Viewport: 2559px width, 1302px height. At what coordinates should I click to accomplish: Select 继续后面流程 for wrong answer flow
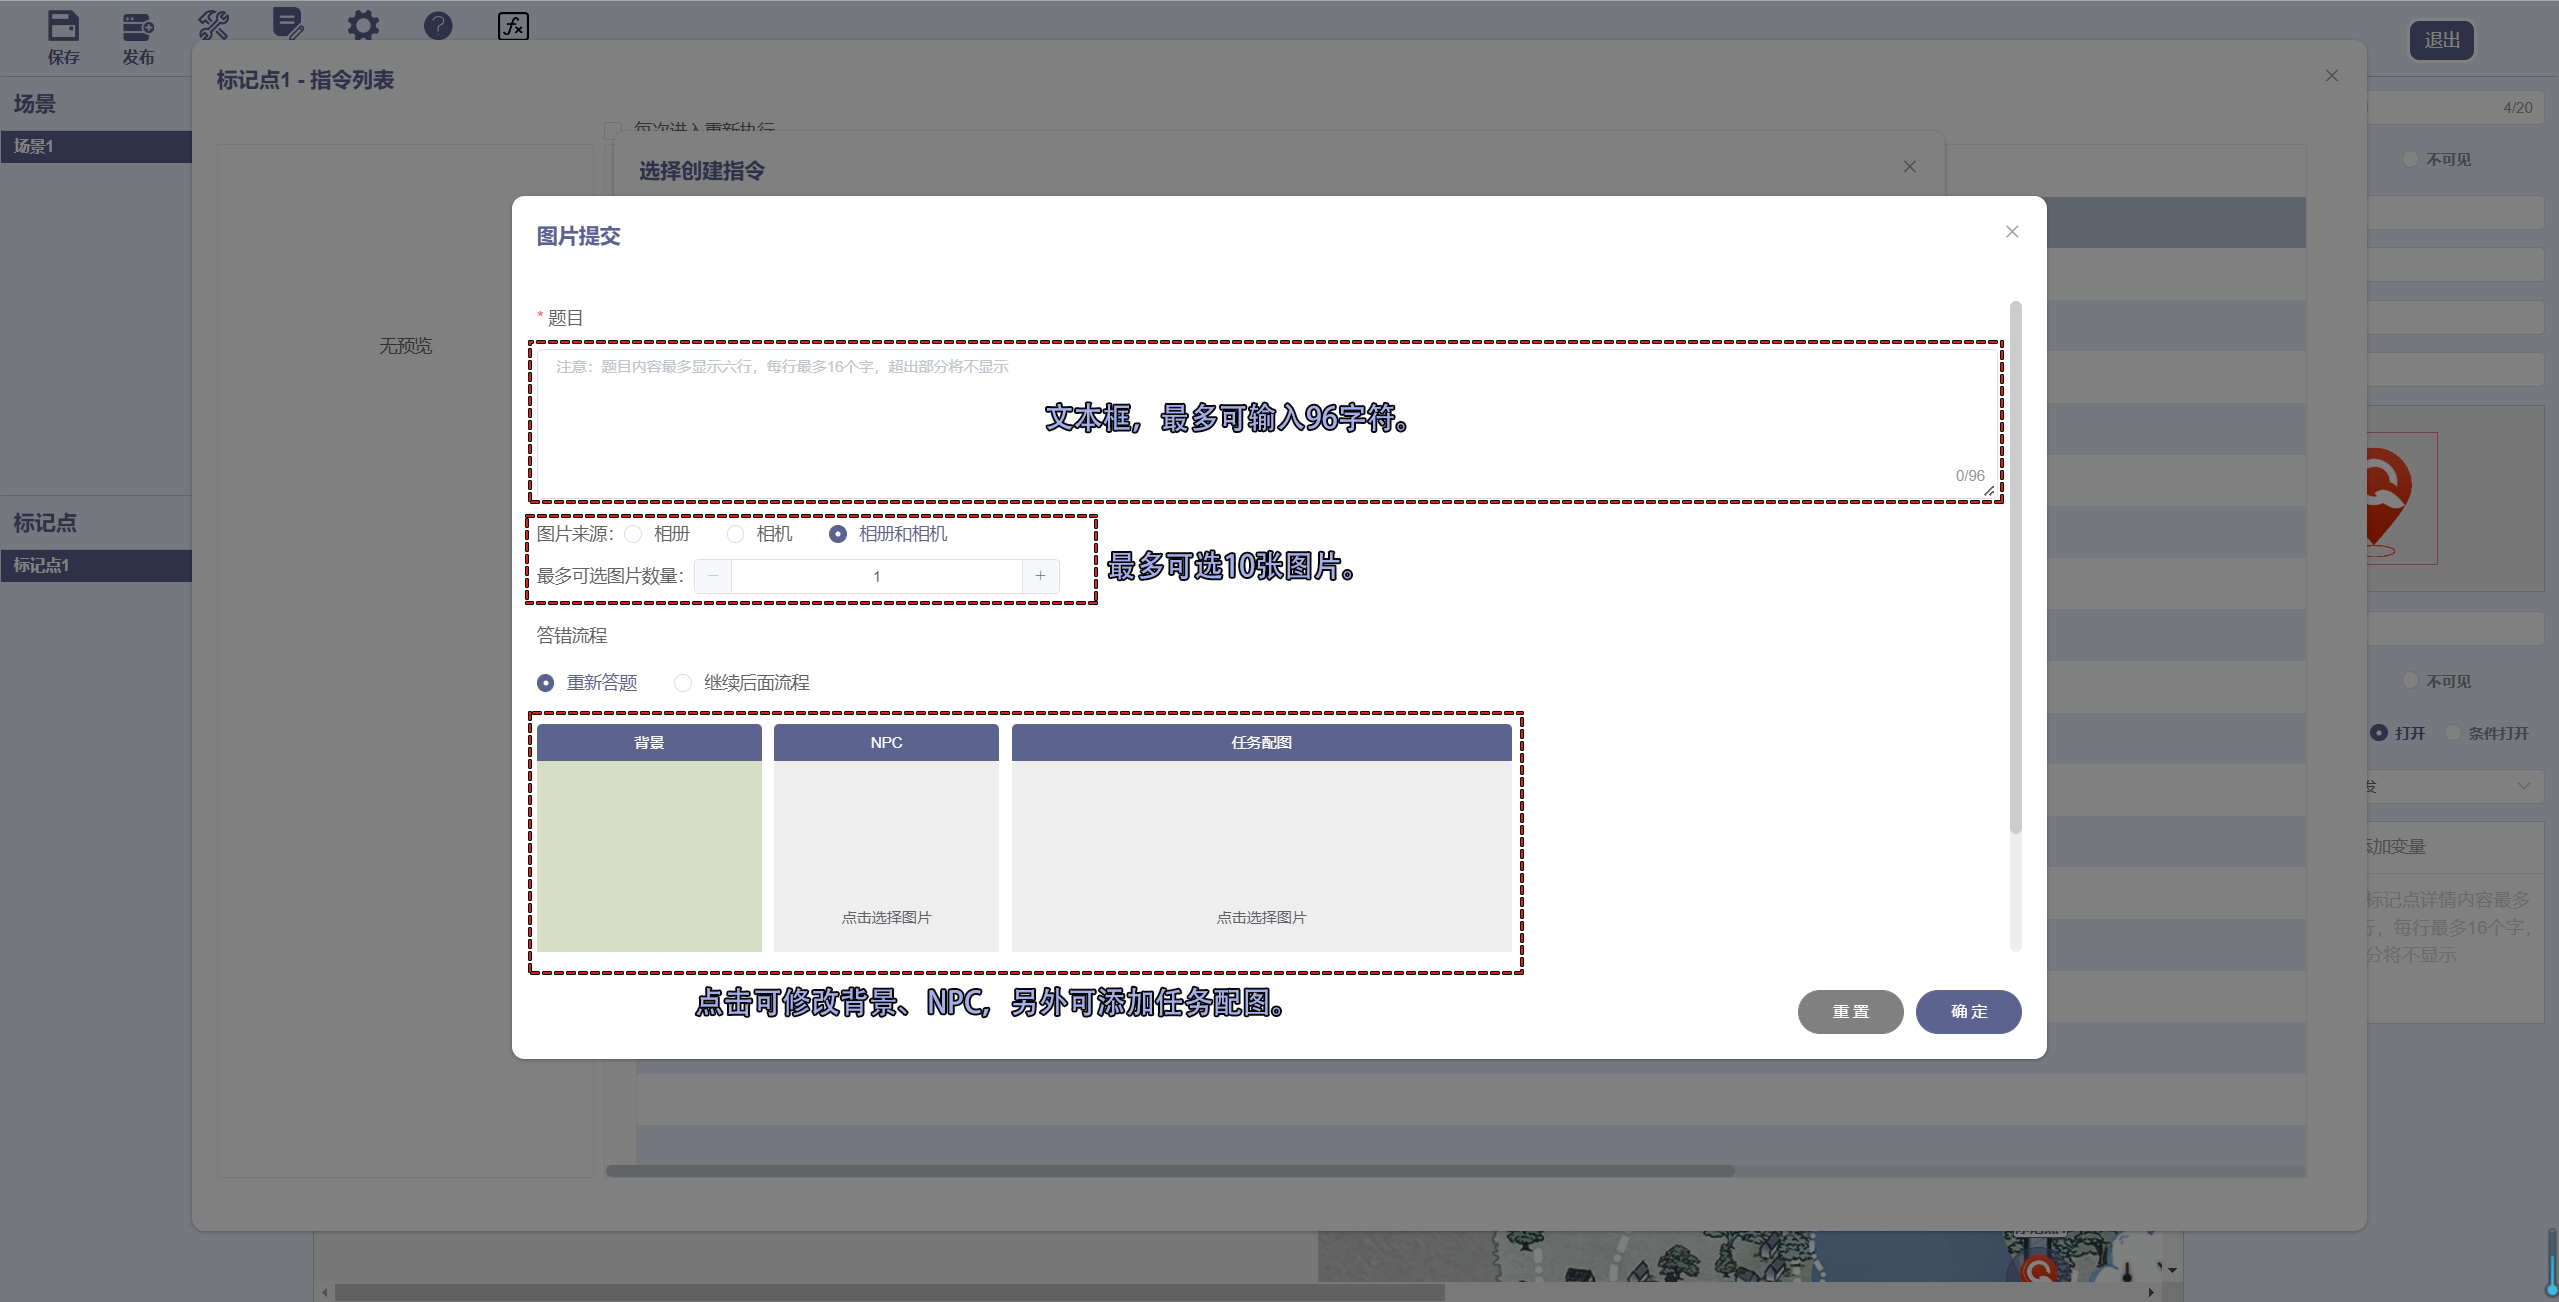[x=683, y=682]
